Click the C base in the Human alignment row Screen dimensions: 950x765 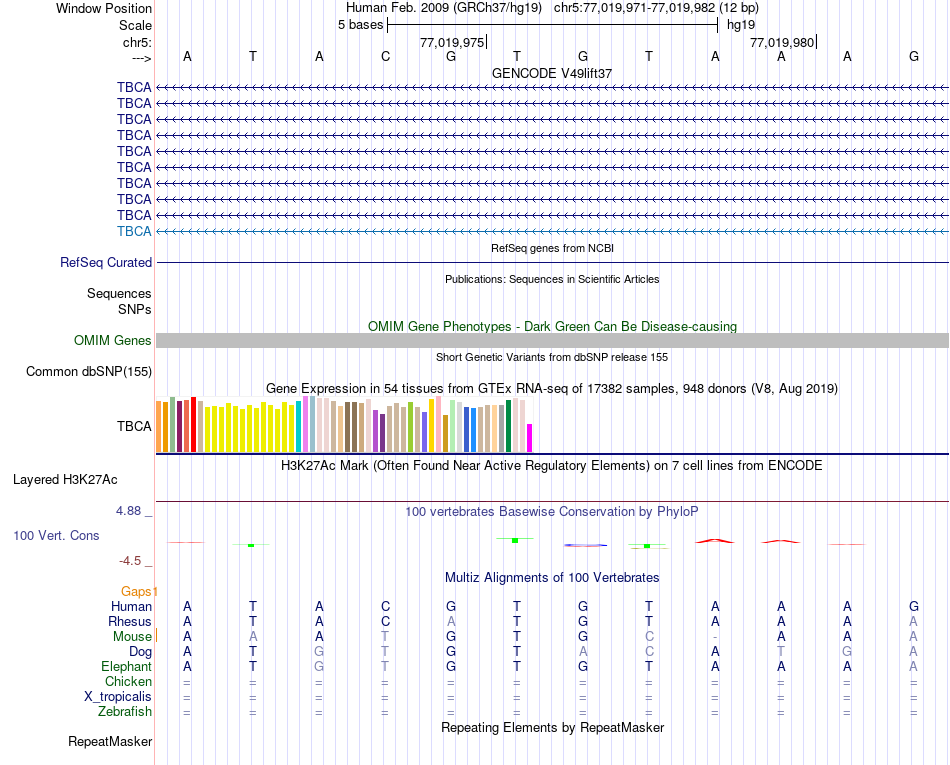pos(385,606)
